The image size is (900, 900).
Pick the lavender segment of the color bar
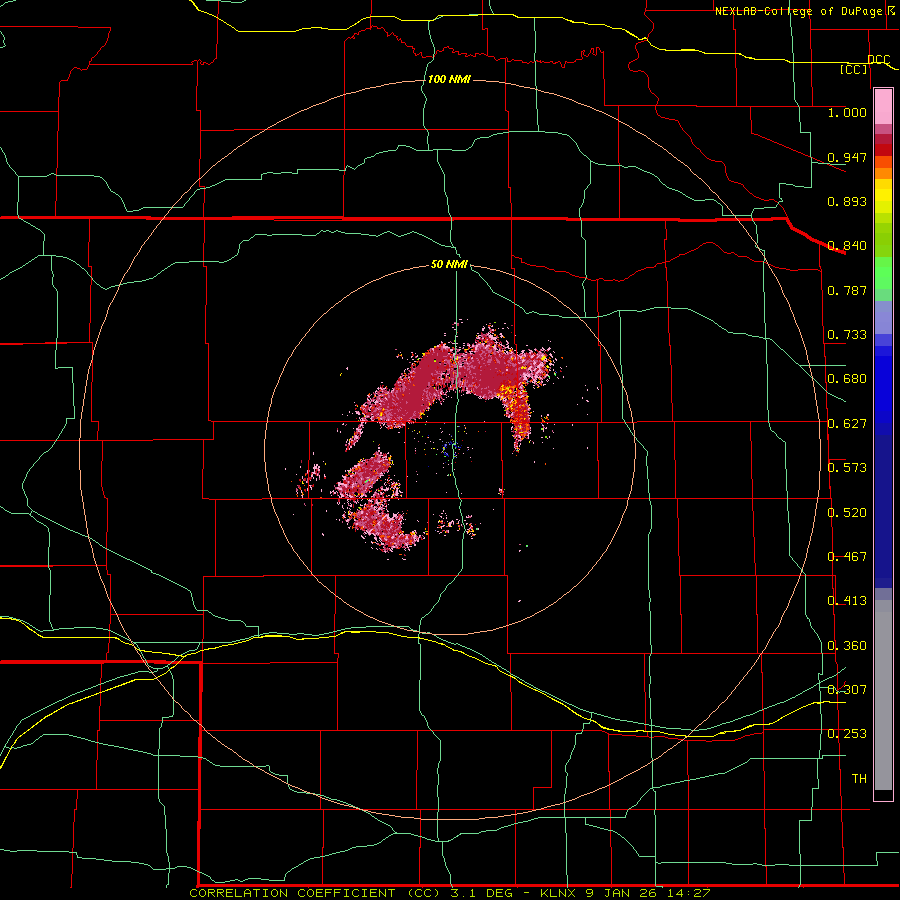click(x=883, y=317)
